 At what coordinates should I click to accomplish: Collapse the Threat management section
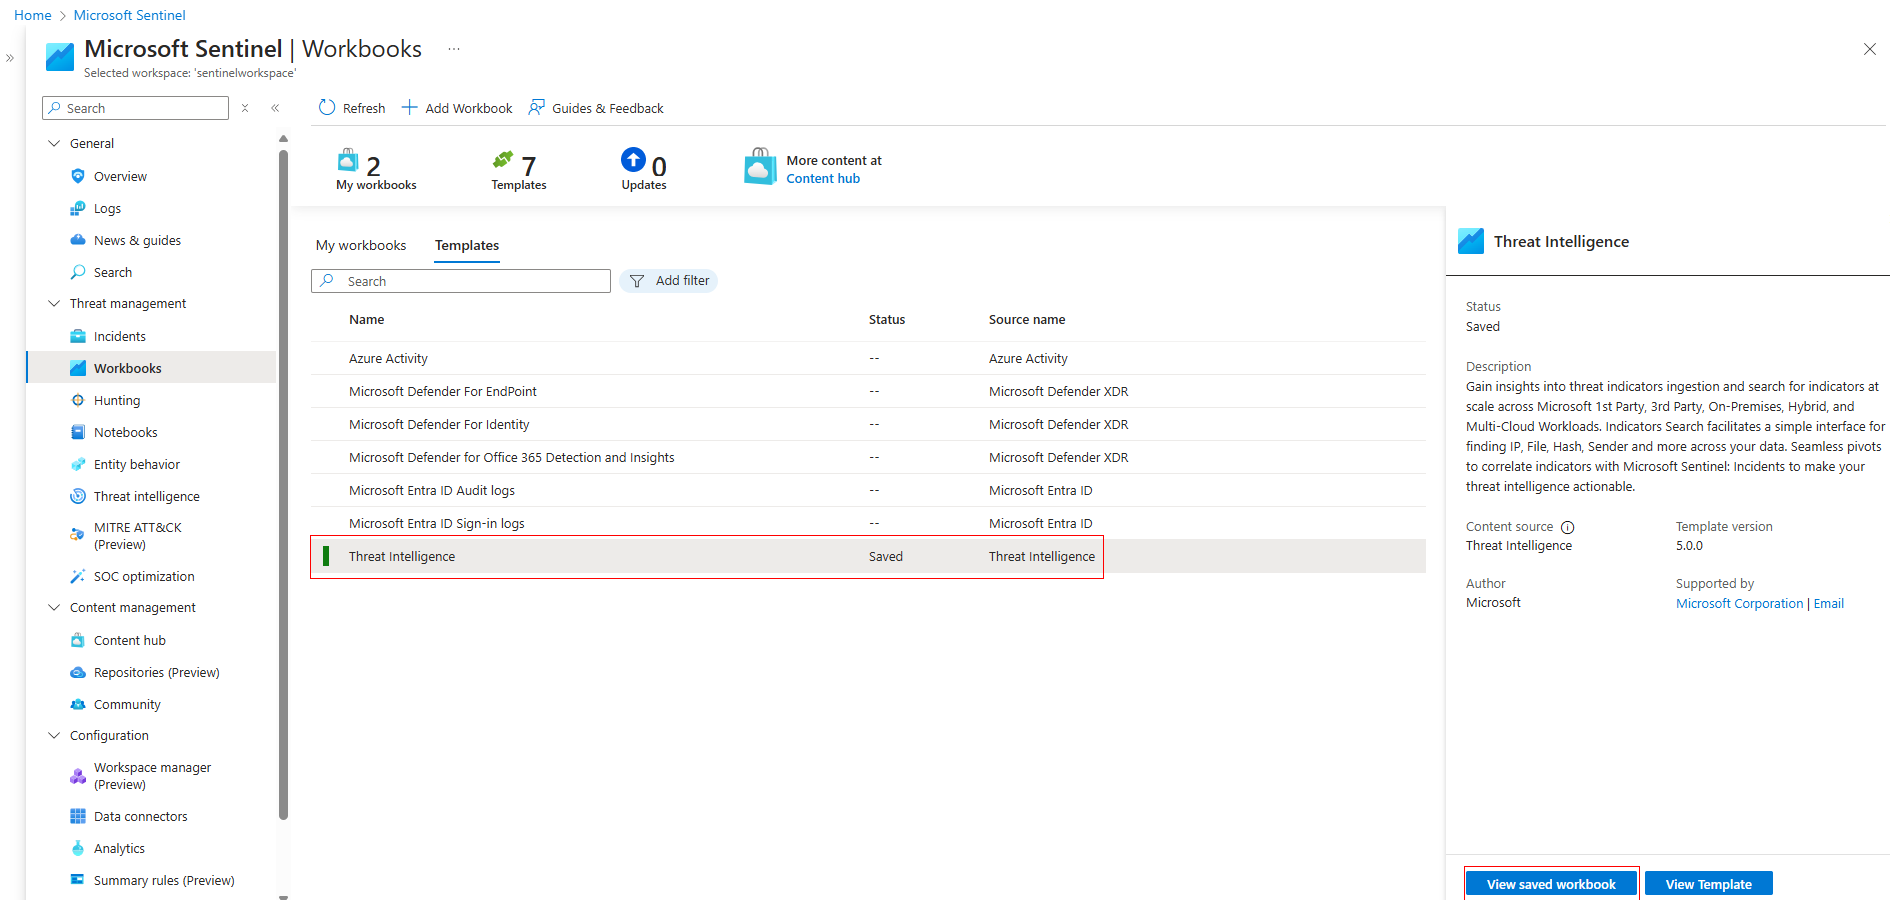pyautogui.click(x=55, y=303)
